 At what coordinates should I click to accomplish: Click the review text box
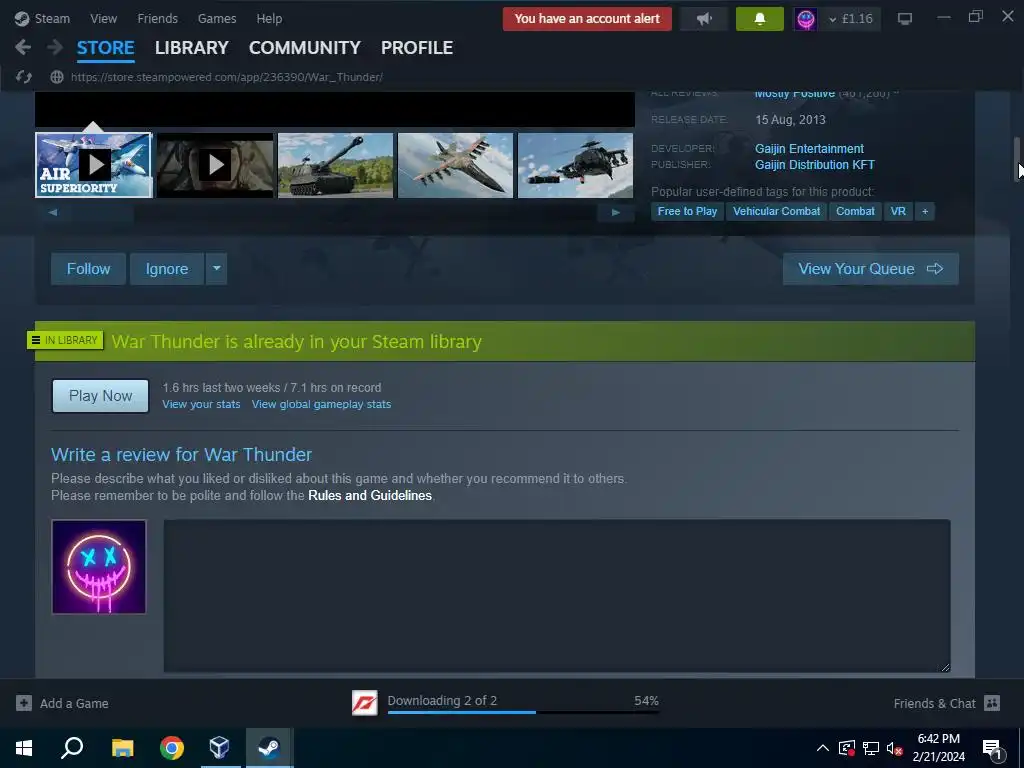click(557, 596)
